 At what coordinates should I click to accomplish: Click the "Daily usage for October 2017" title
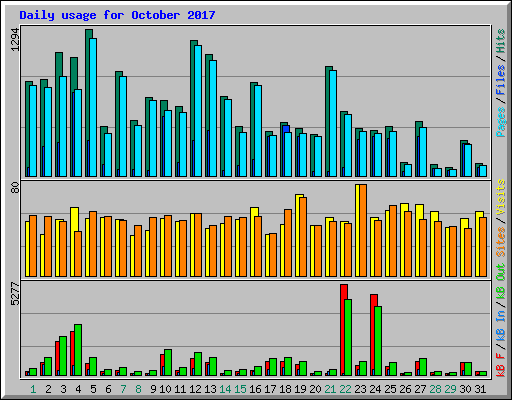[117, 15]
